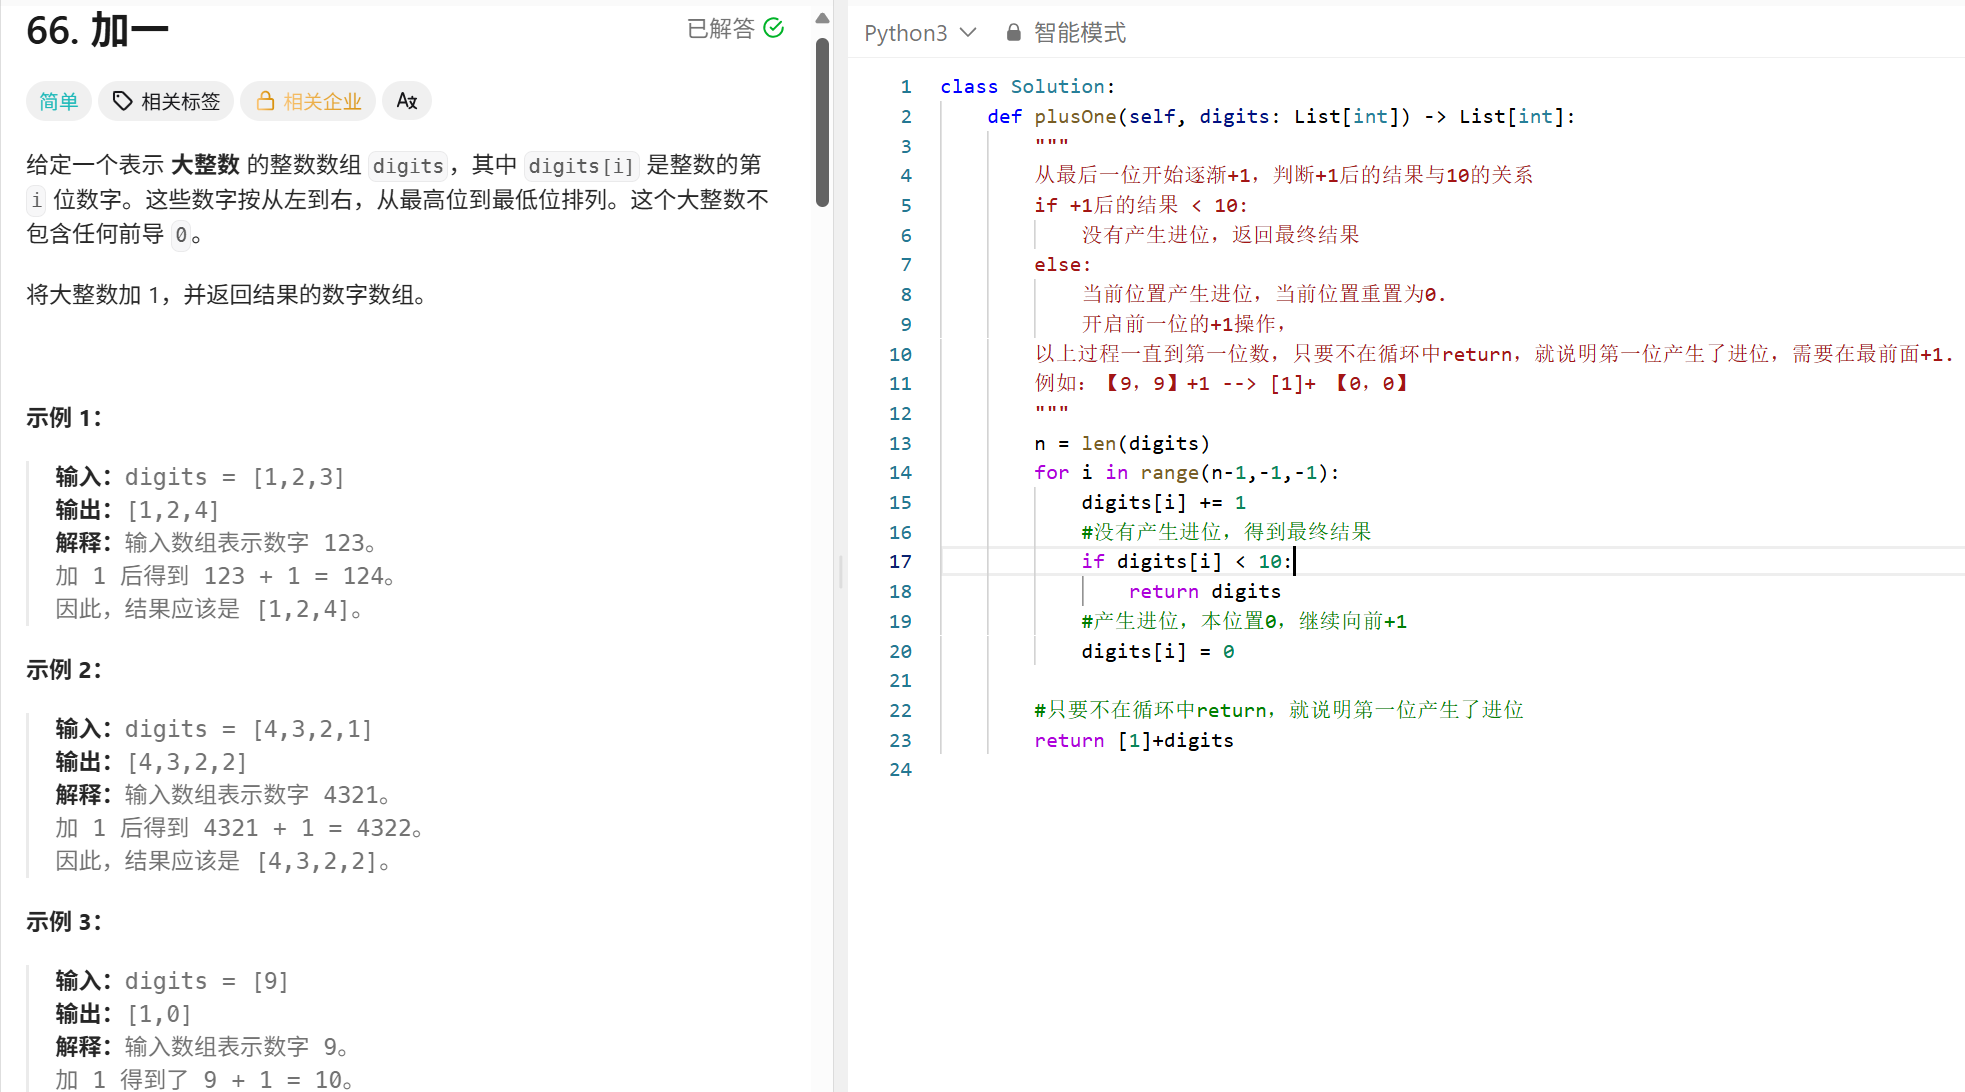Image resolution: width=1965 pixels, height=1092 pixels.
Task: Open the Python3 language dropdown
Action: click(920, 32)
